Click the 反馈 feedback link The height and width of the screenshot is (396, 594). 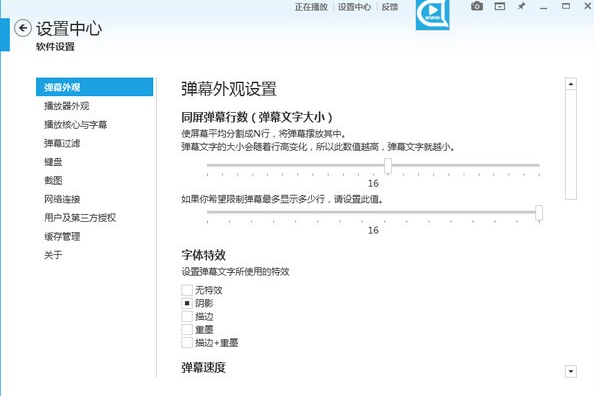(389, 7)
